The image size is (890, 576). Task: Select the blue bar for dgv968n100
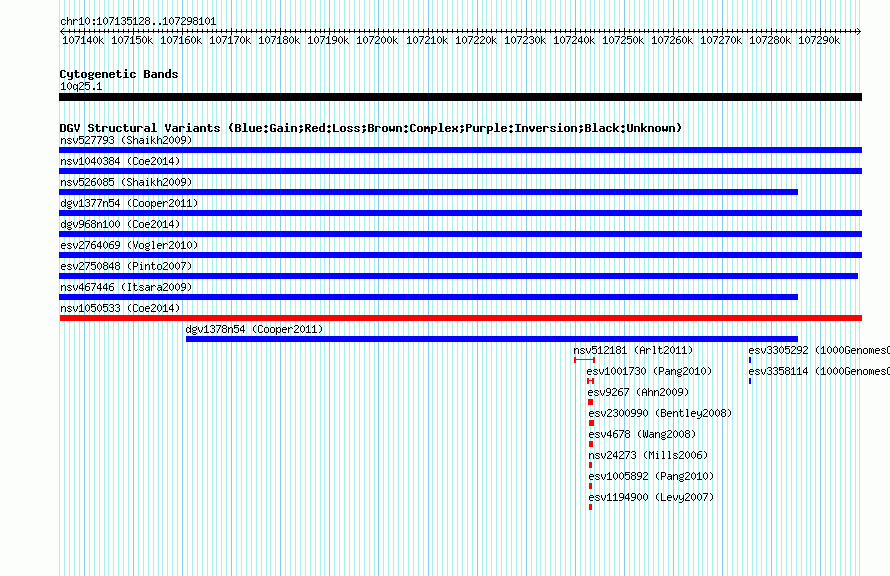(x=460, y=234)
